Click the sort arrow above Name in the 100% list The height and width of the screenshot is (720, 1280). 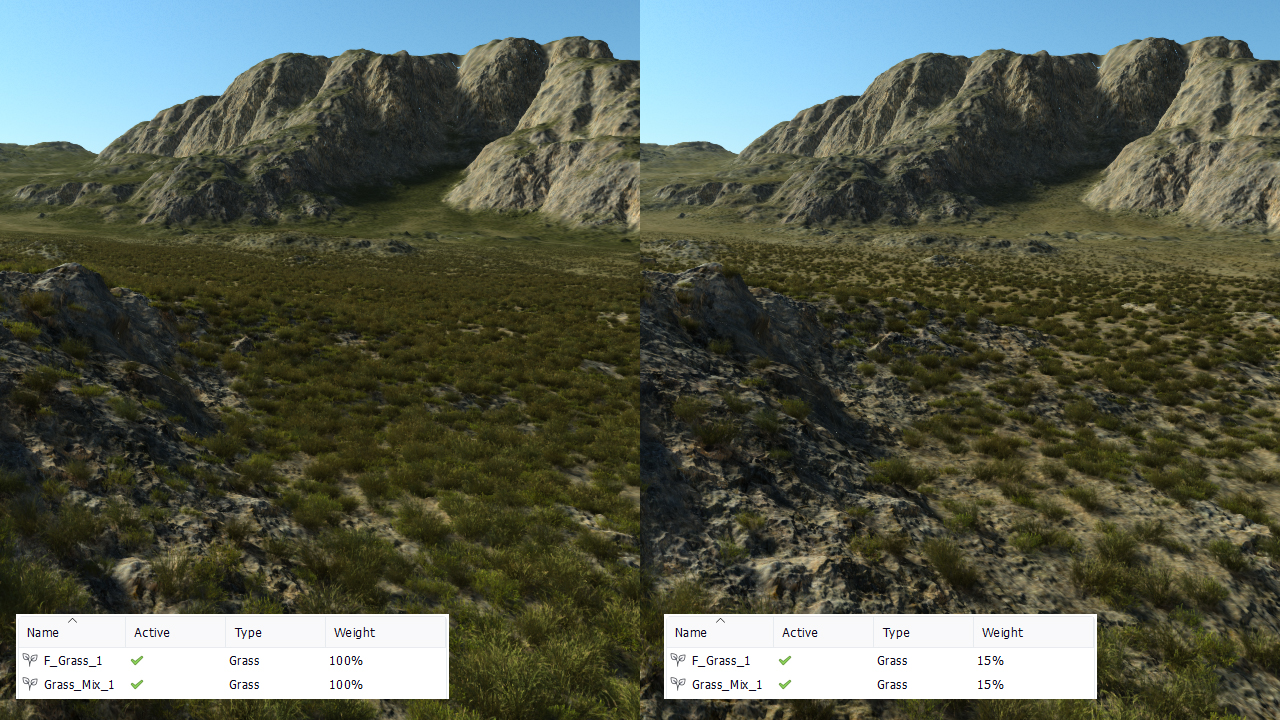[72, 621]
